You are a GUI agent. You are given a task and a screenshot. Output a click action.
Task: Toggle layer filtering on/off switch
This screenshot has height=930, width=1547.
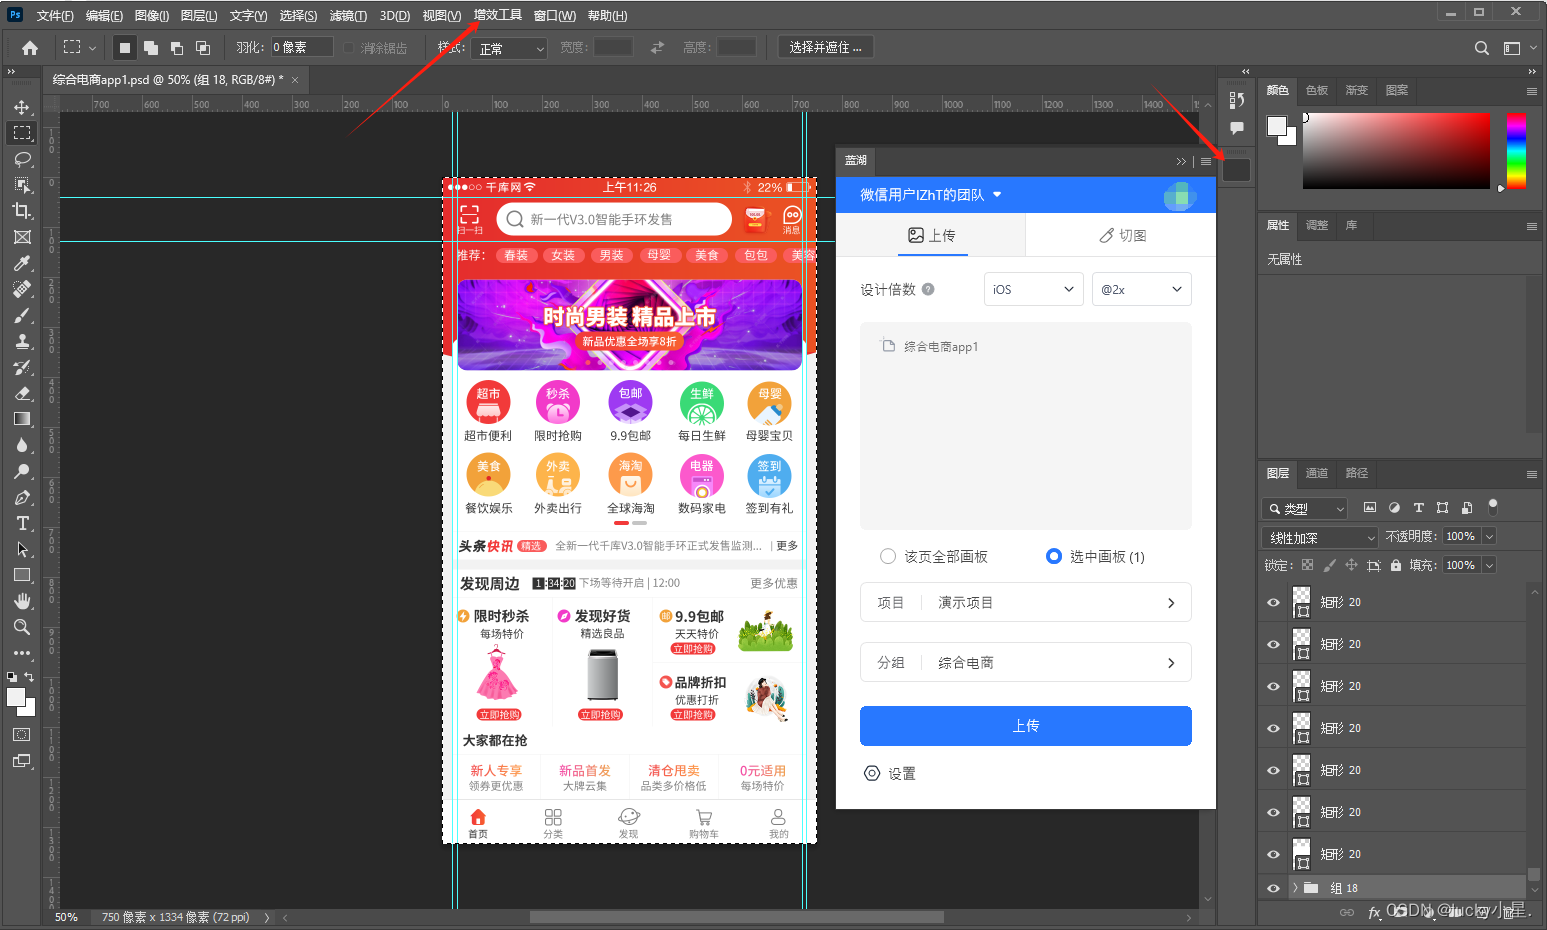[1493, 506]
